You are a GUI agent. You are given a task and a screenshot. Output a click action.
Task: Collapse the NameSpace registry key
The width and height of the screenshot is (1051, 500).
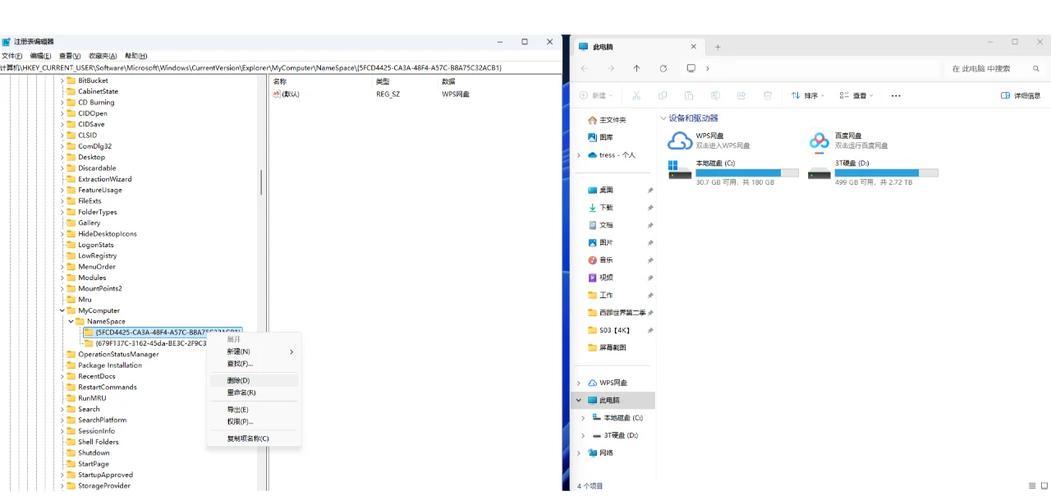tap(71, 321)
